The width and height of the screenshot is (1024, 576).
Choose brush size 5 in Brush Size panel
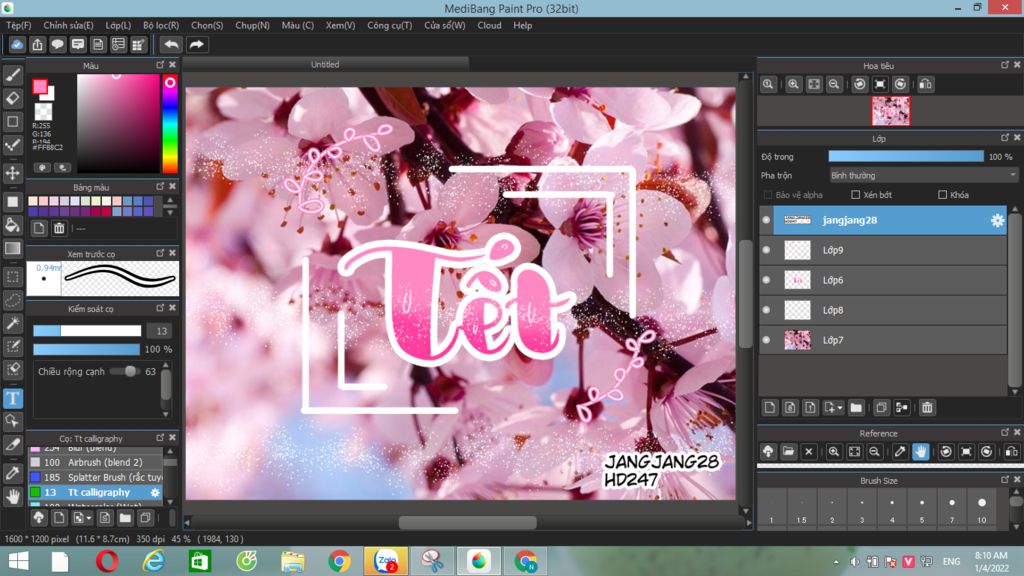pyautogui.click(x=921, y=509)
